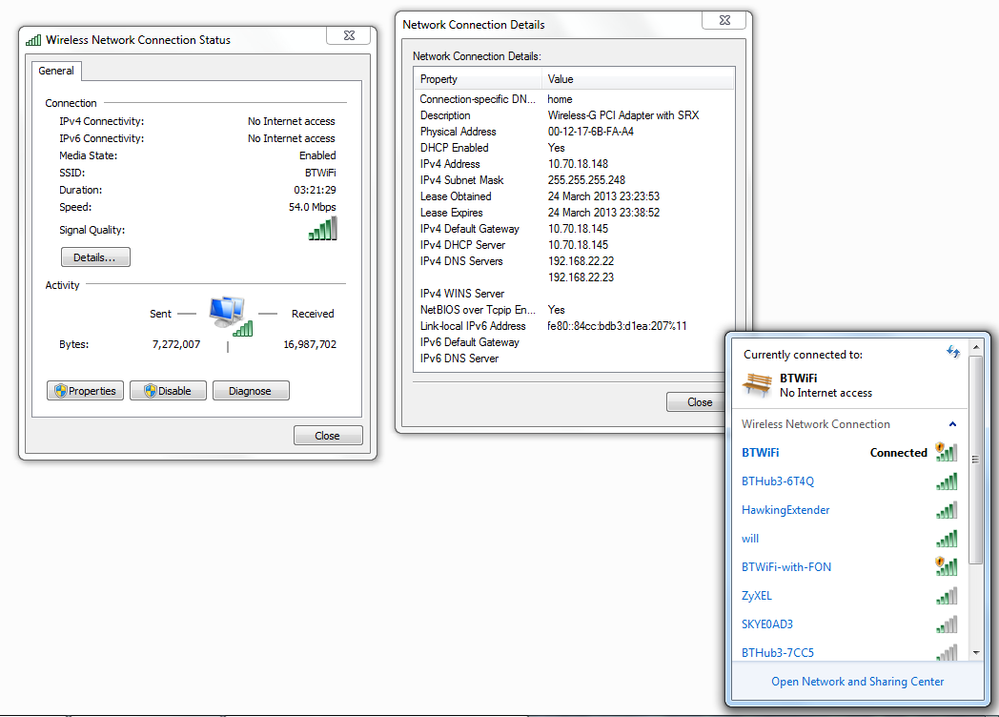Select the IPv4 DHCP Server row
This screenshot has height=717, width=999.
(575, 245)
